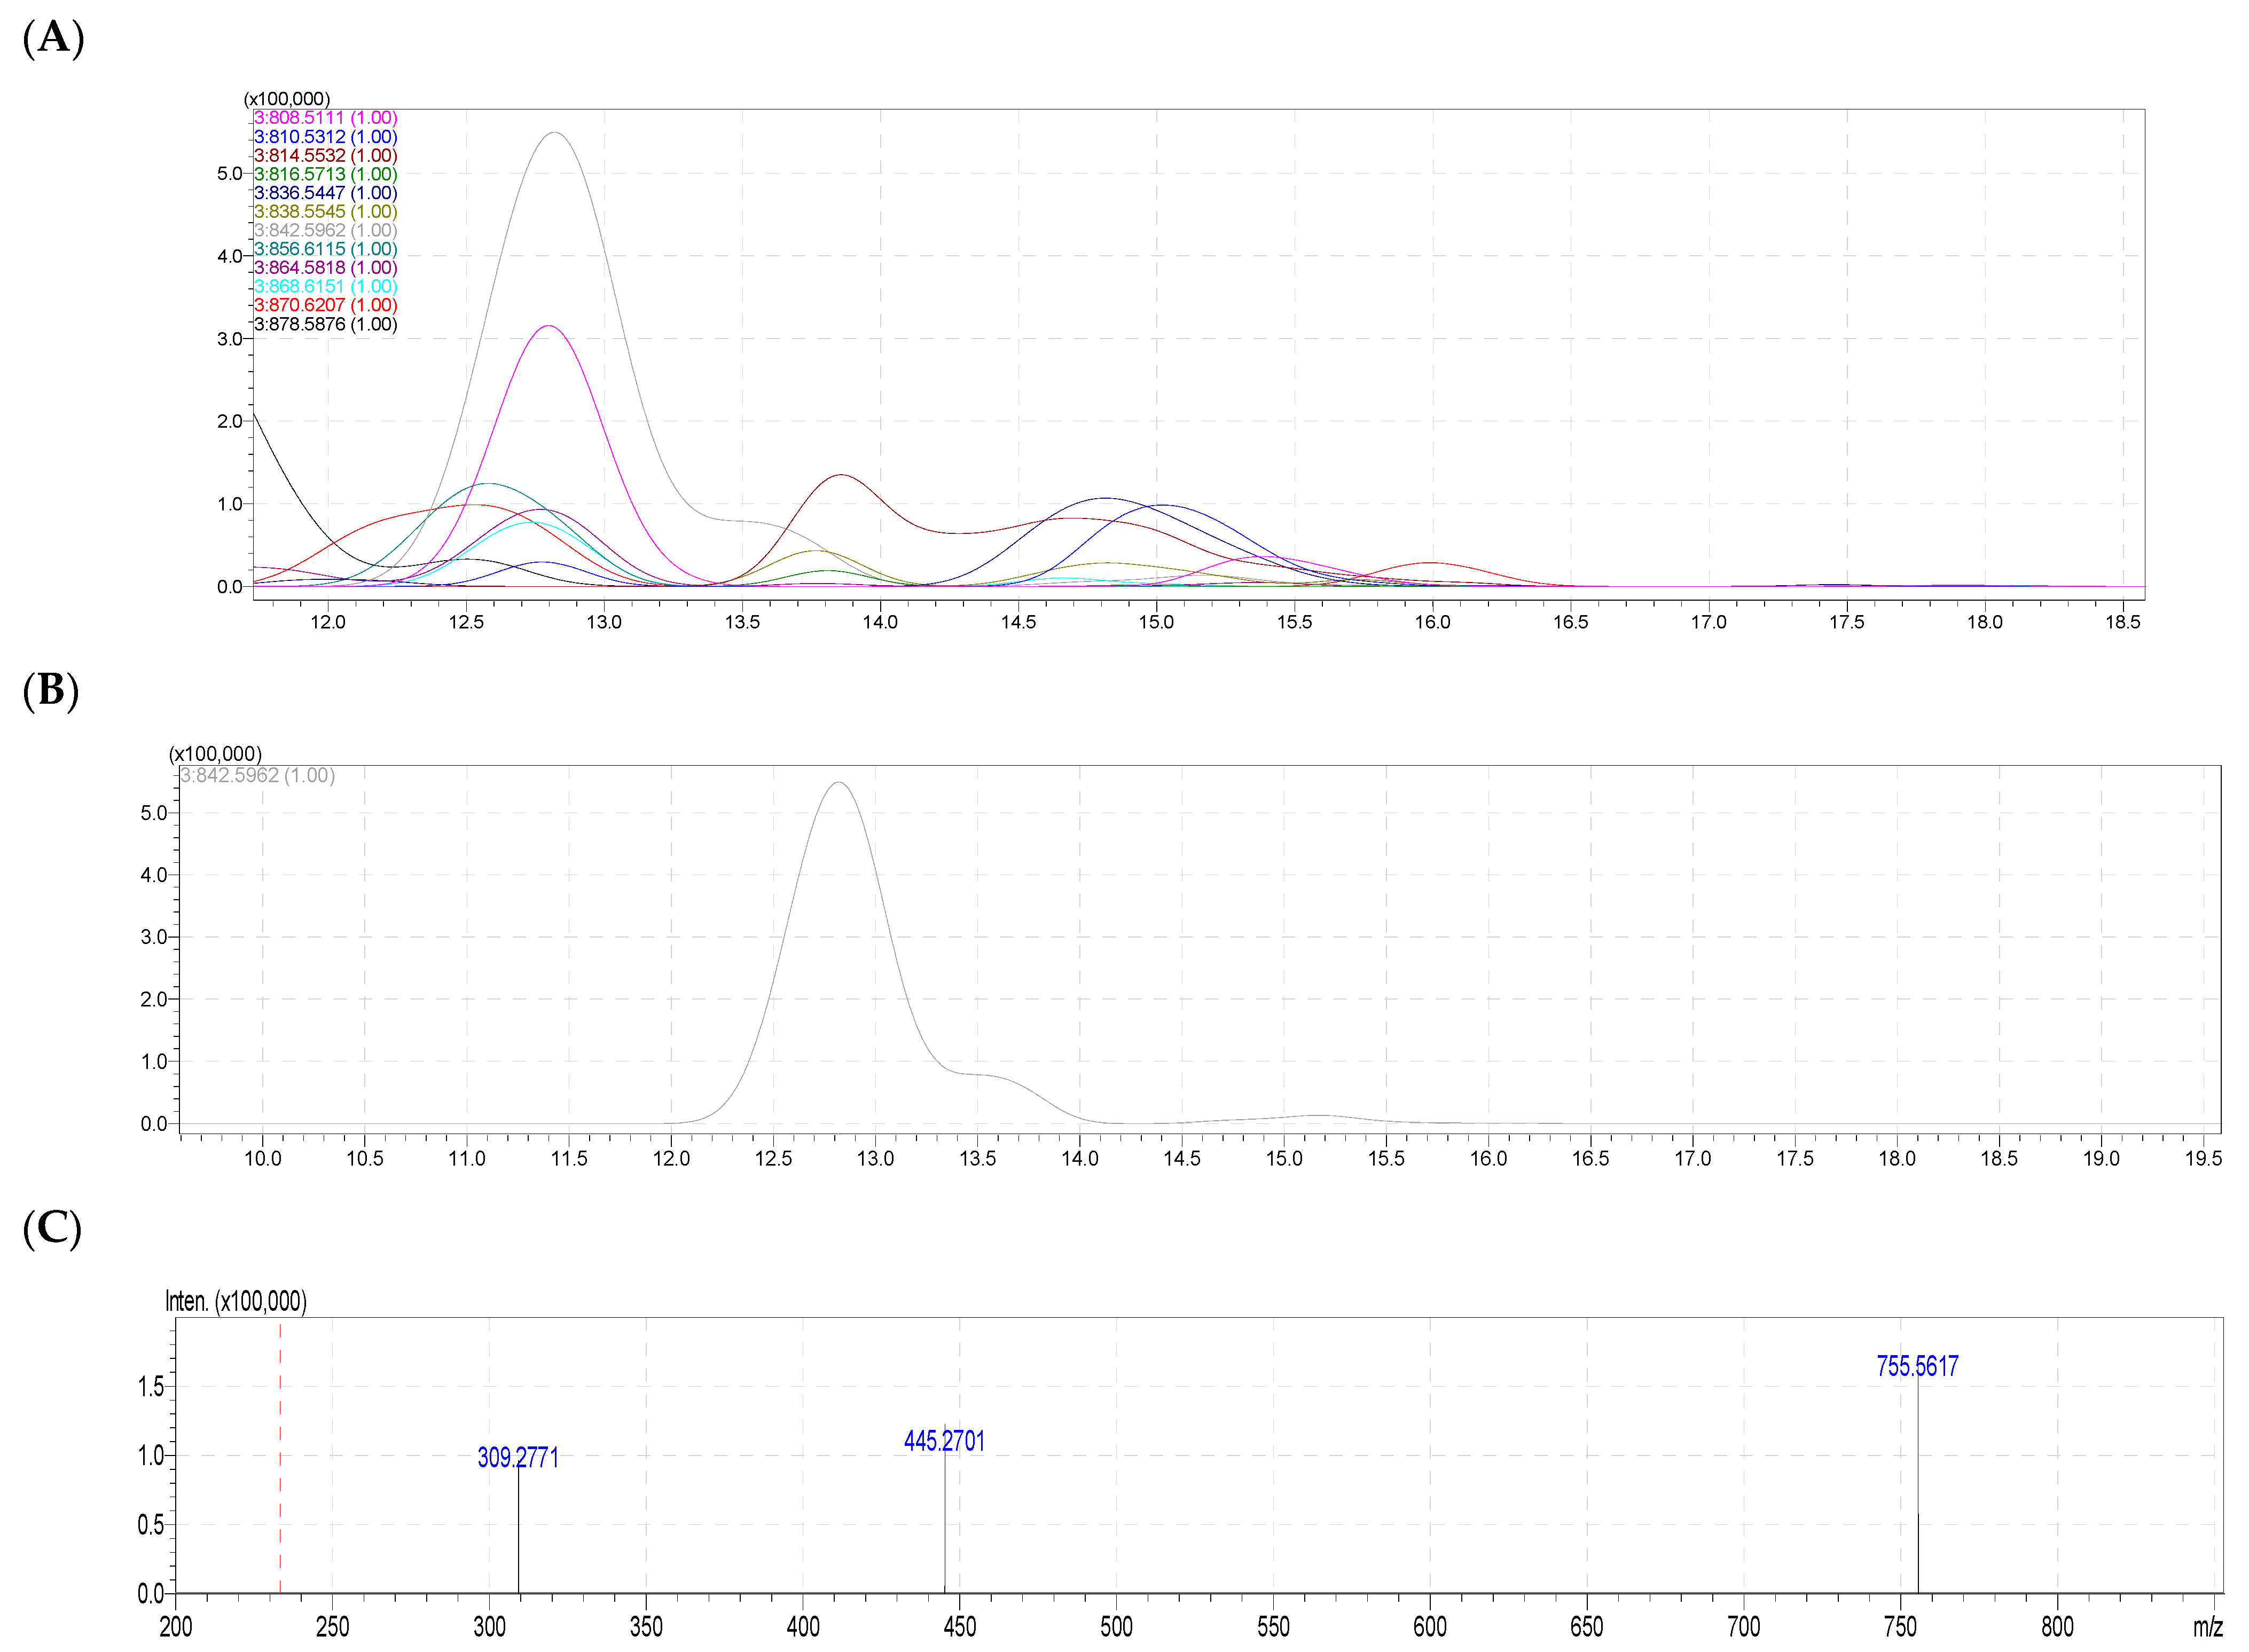This screenshot has height=1652, width=2249.
Task: Click the panel label (C)
Action: (52, 1228)
